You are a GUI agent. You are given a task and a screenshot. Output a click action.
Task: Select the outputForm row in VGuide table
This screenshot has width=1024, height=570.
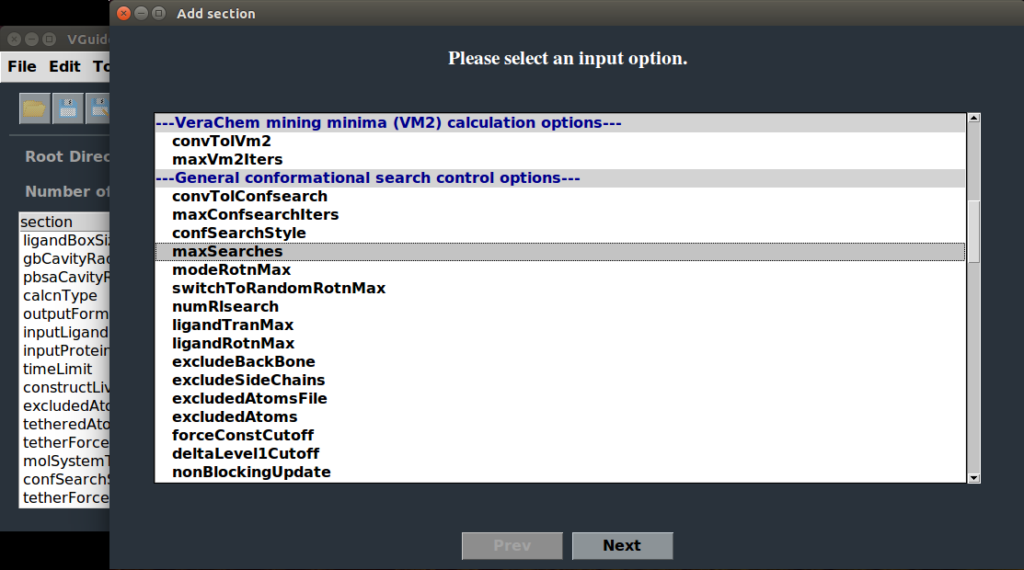(65, 313)
